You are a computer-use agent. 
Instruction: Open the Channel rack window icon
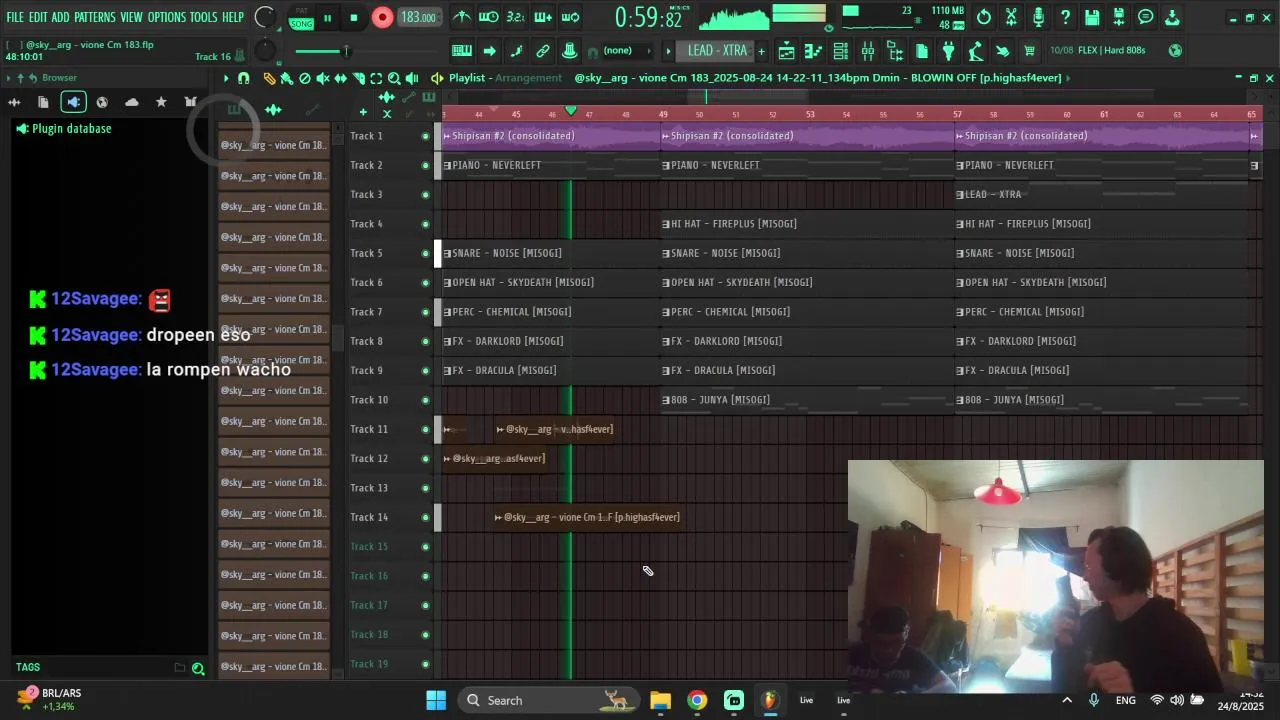(840, 51)
